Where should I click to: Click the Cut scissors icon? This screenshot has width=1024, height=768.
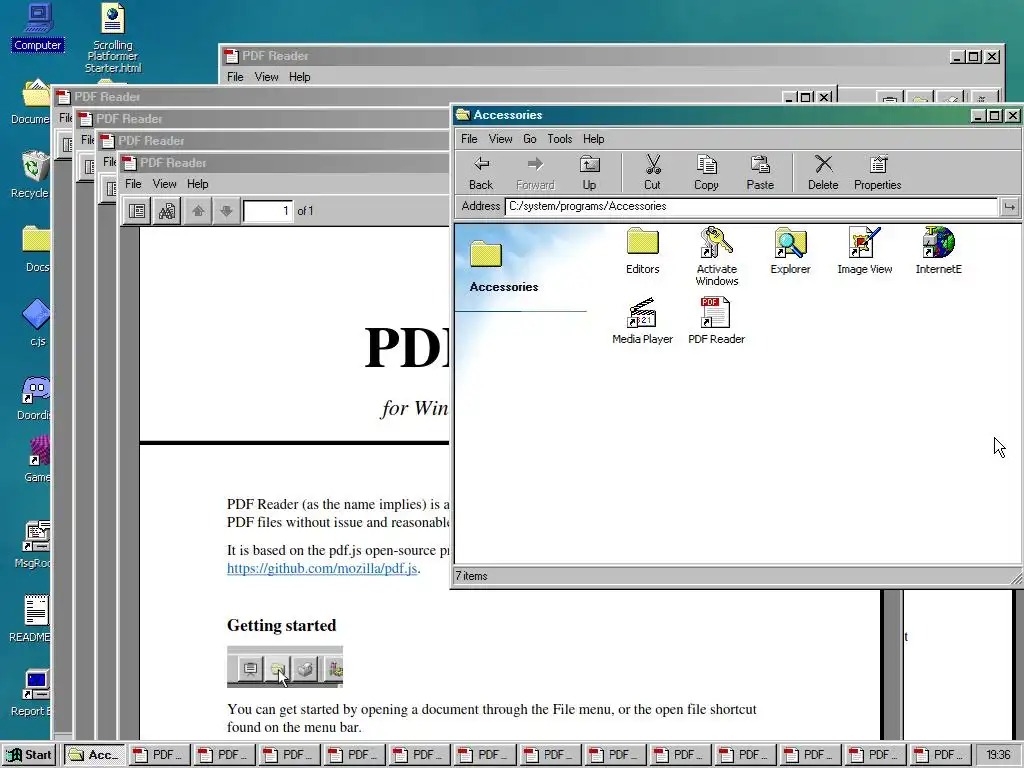coord(652,172)
